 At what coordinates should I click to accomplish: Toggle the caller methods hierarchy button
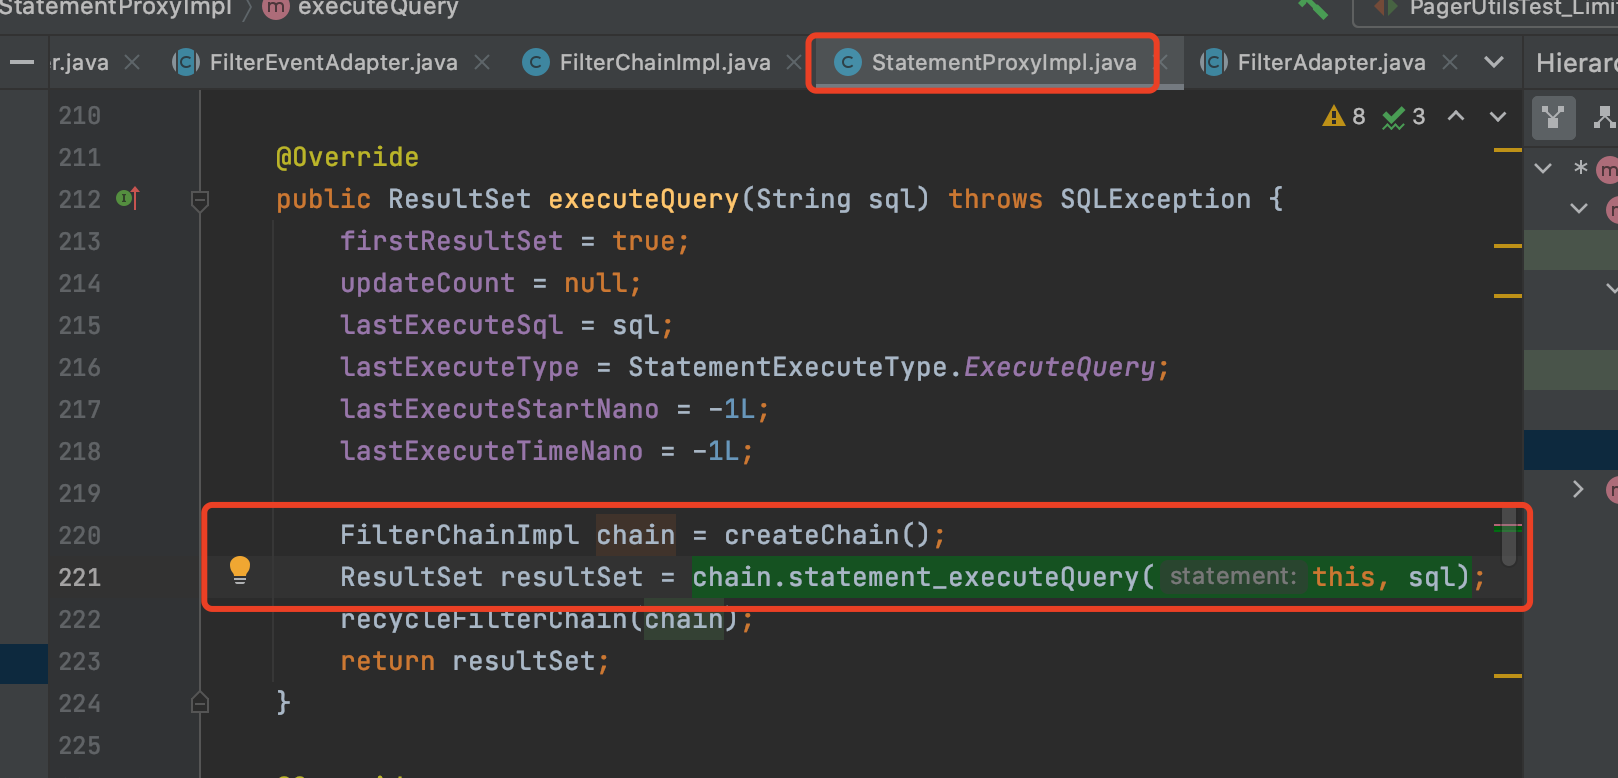[x=1552, y=117]
